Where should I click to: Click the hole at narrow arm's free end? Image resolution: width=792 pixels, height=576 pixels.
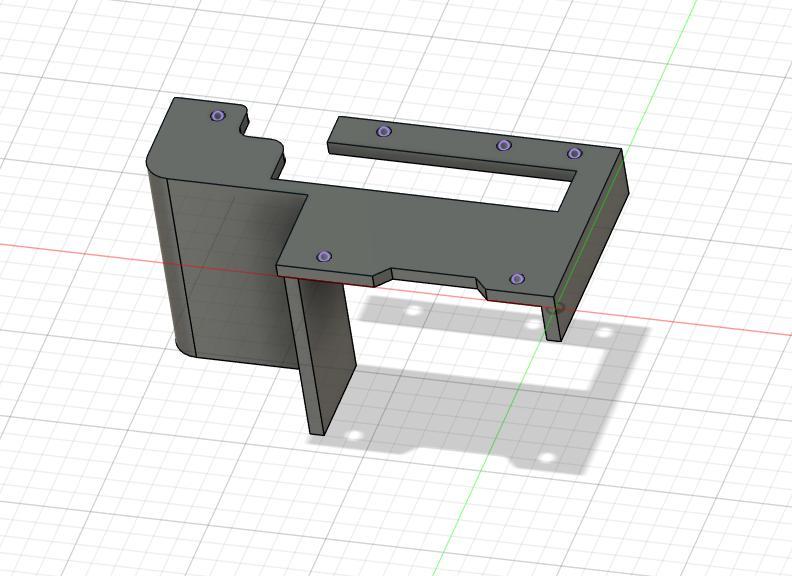tap(384, 132)
